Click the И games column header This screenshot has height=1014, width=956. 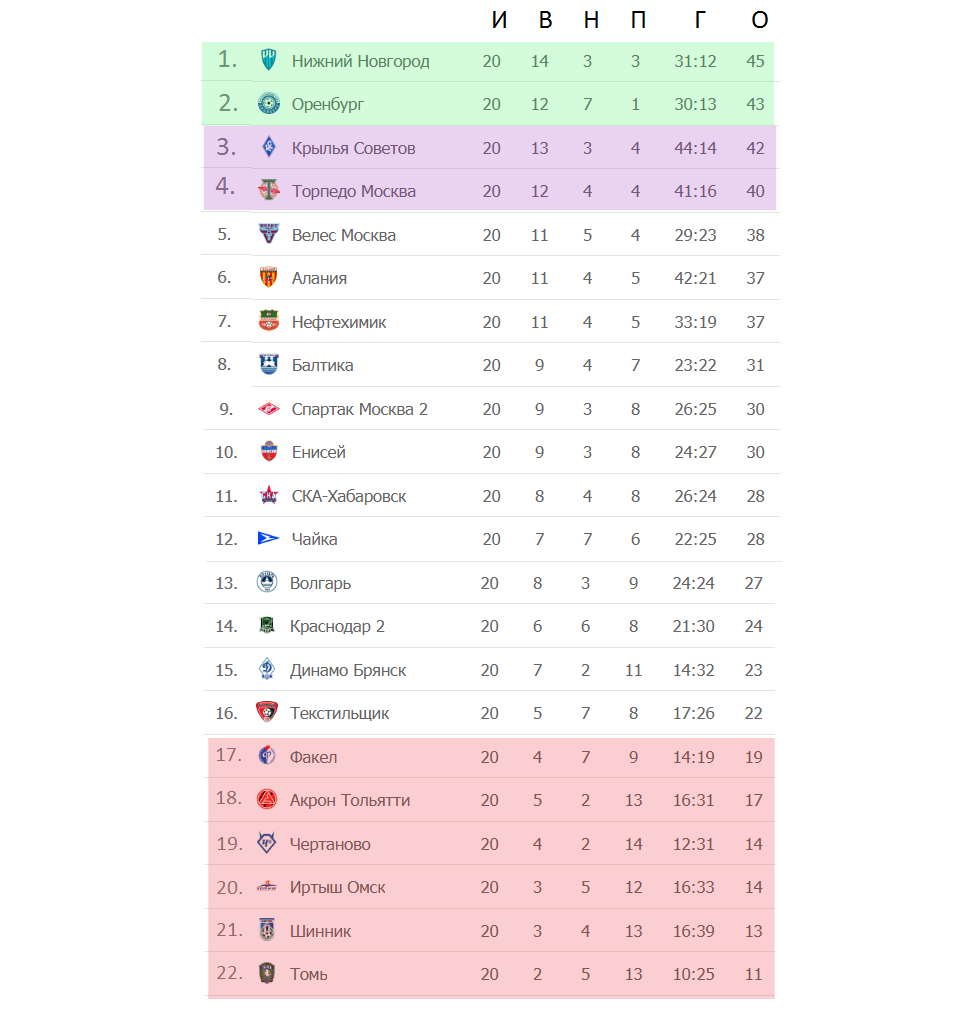499,20
